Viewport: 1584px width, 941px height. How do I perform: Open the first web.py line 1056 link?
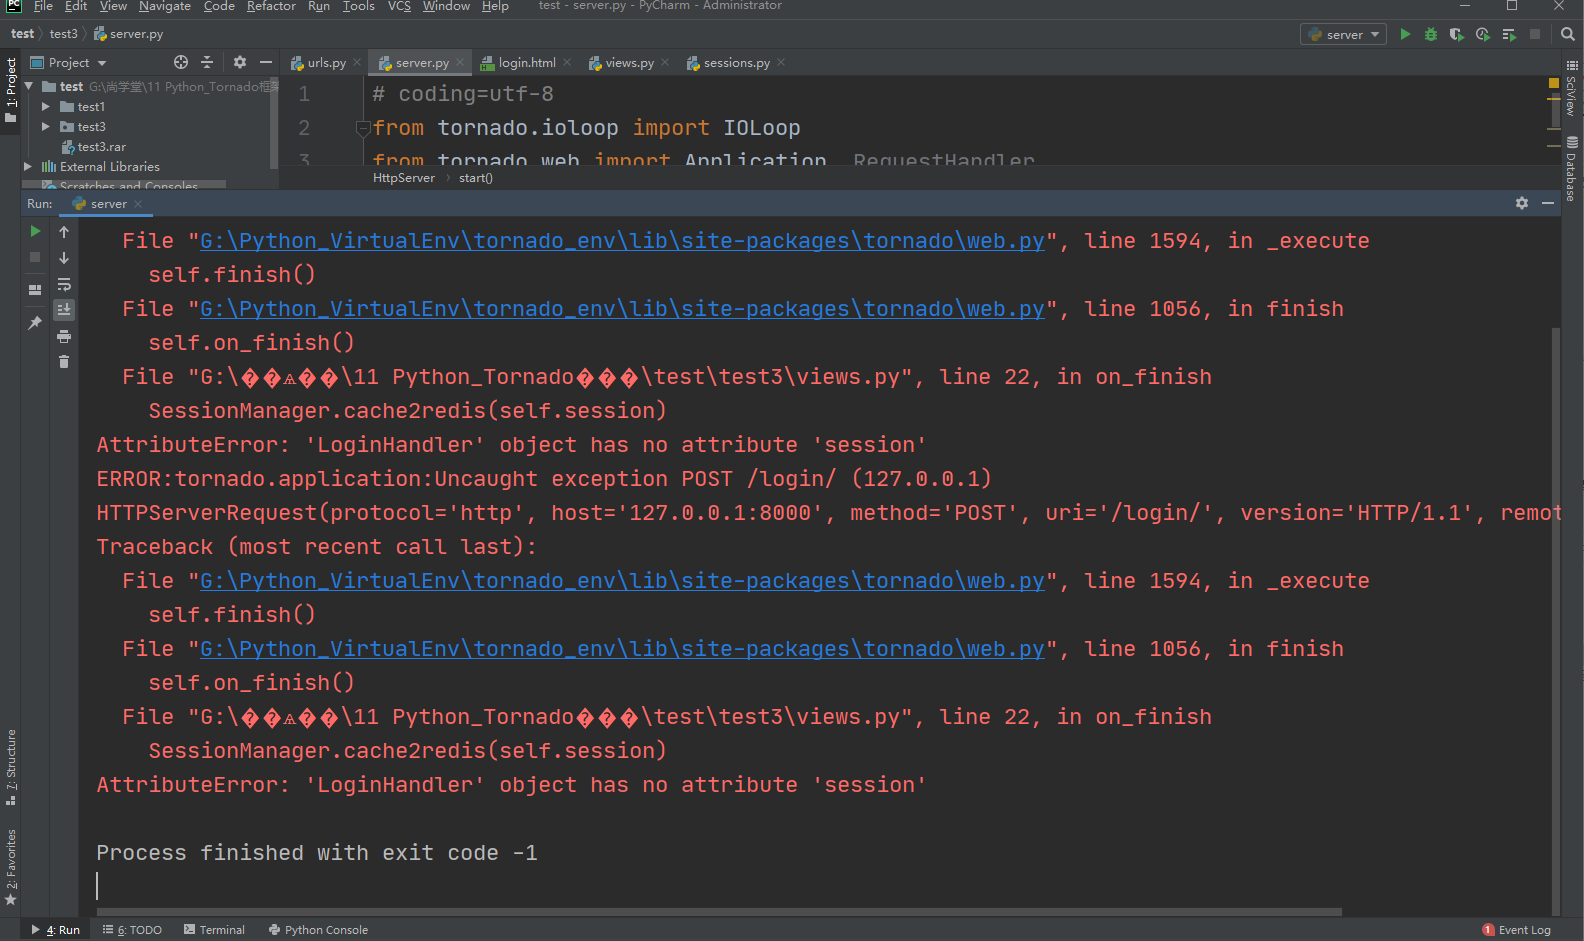point(622,309)
